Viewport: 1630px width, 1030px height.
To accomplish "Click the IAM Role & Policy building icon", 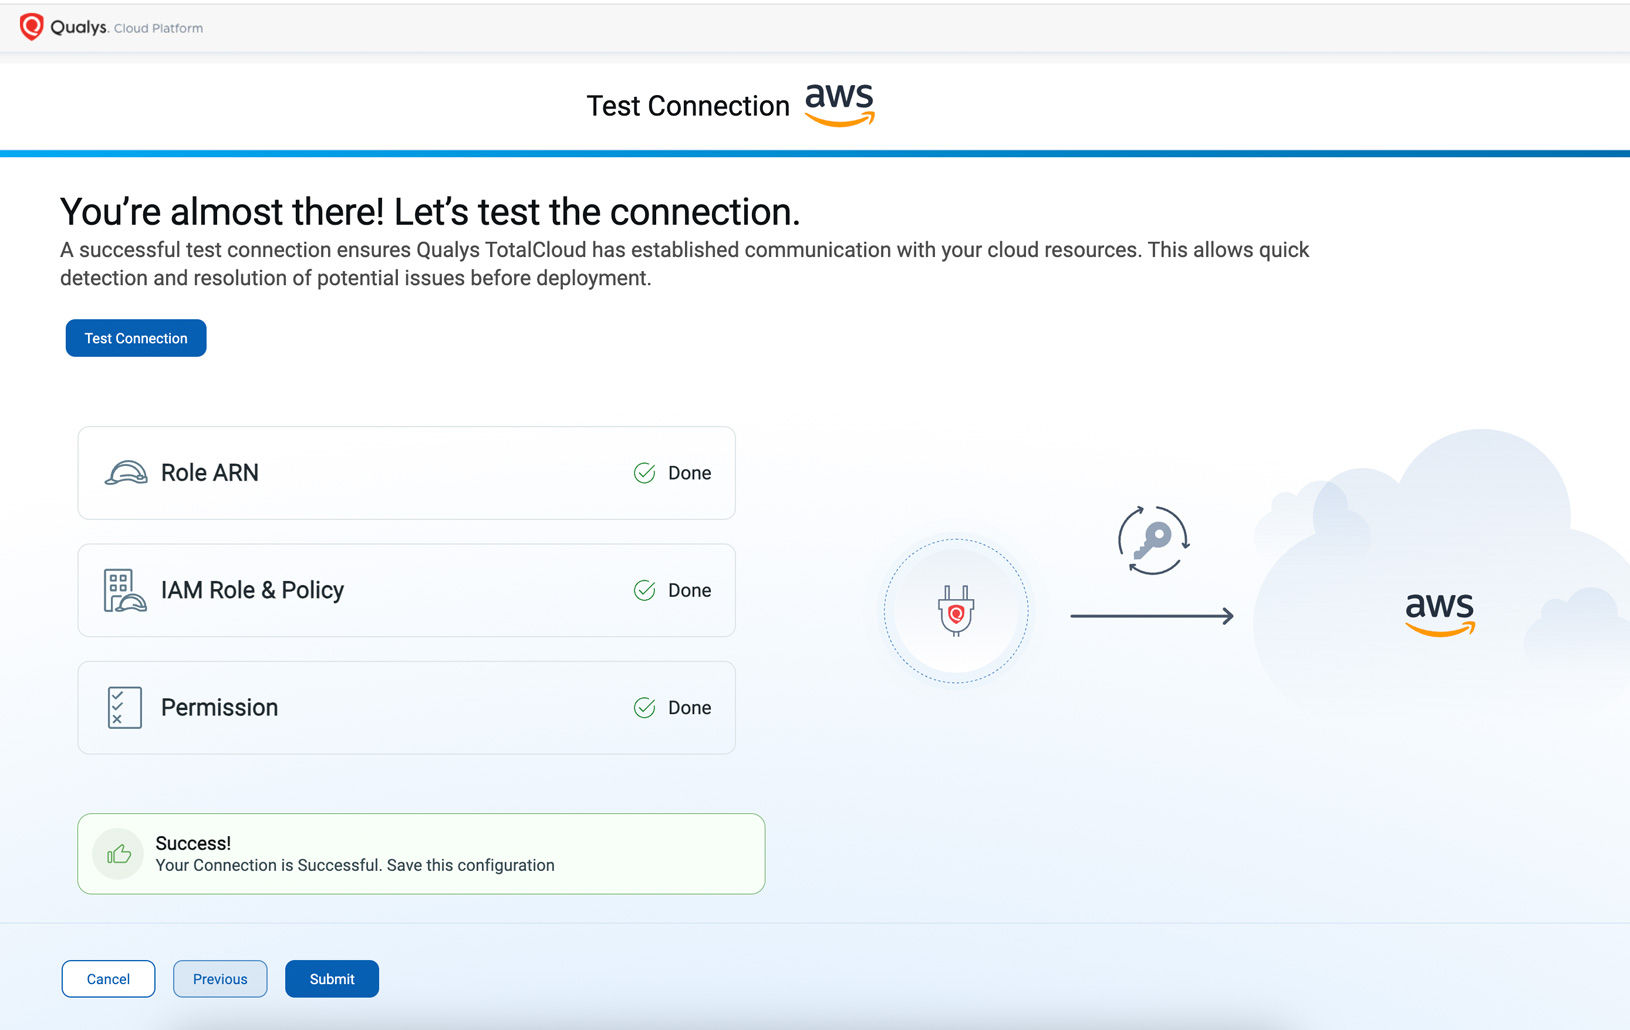I will [124, 590].
